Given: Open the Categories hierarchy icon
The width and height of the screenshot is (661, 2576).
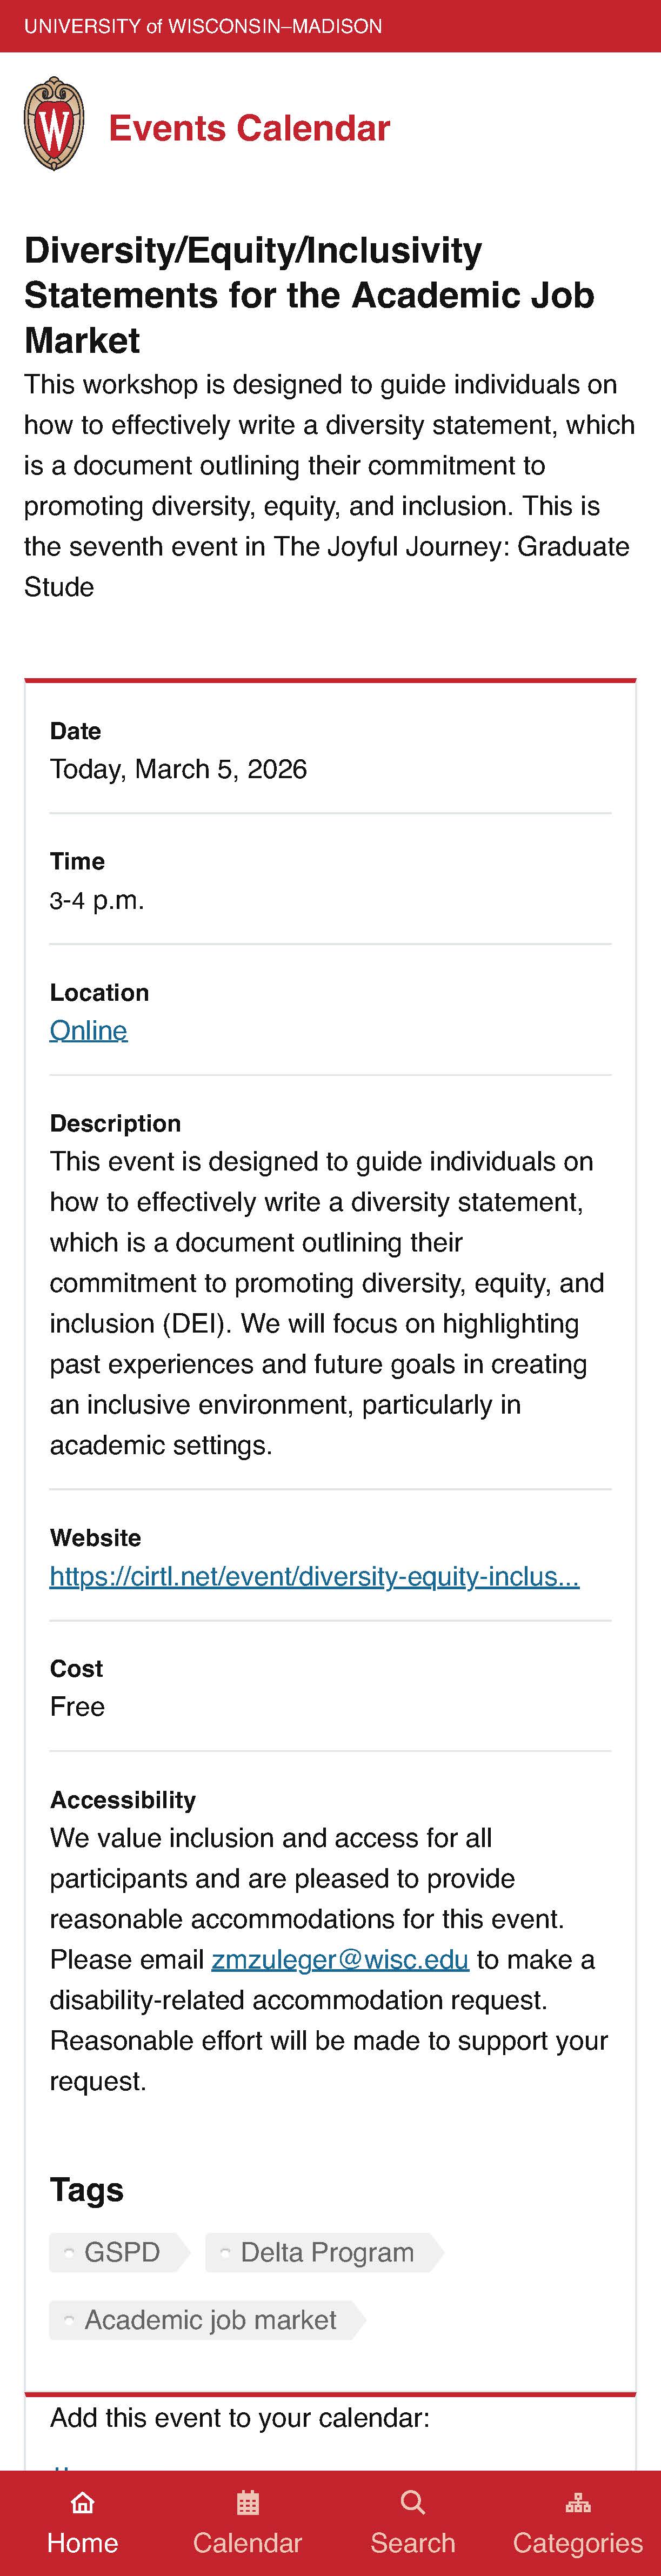Looking at the screenshot, I should [x=578, y=2503].
